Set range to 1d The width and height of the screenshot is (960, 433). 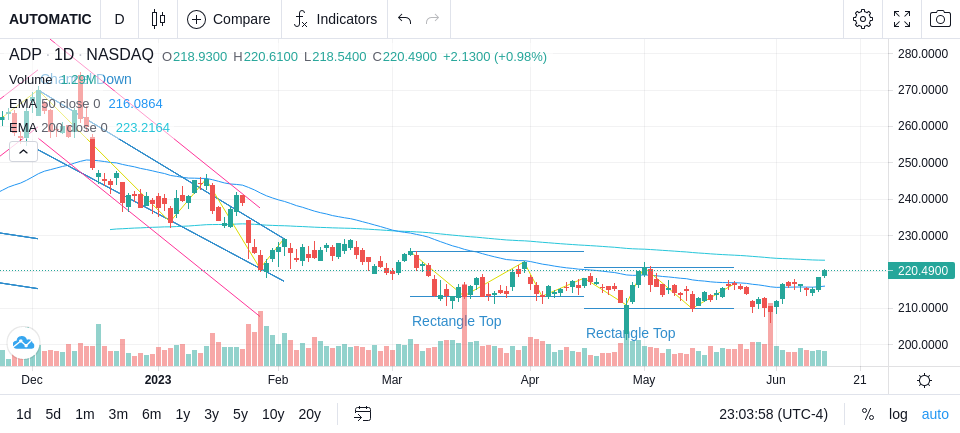coord(24,415)
